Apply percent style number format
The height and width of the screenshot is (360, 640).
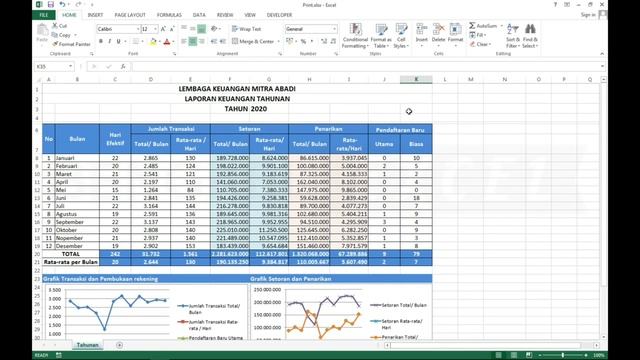(x=303, y=42)
